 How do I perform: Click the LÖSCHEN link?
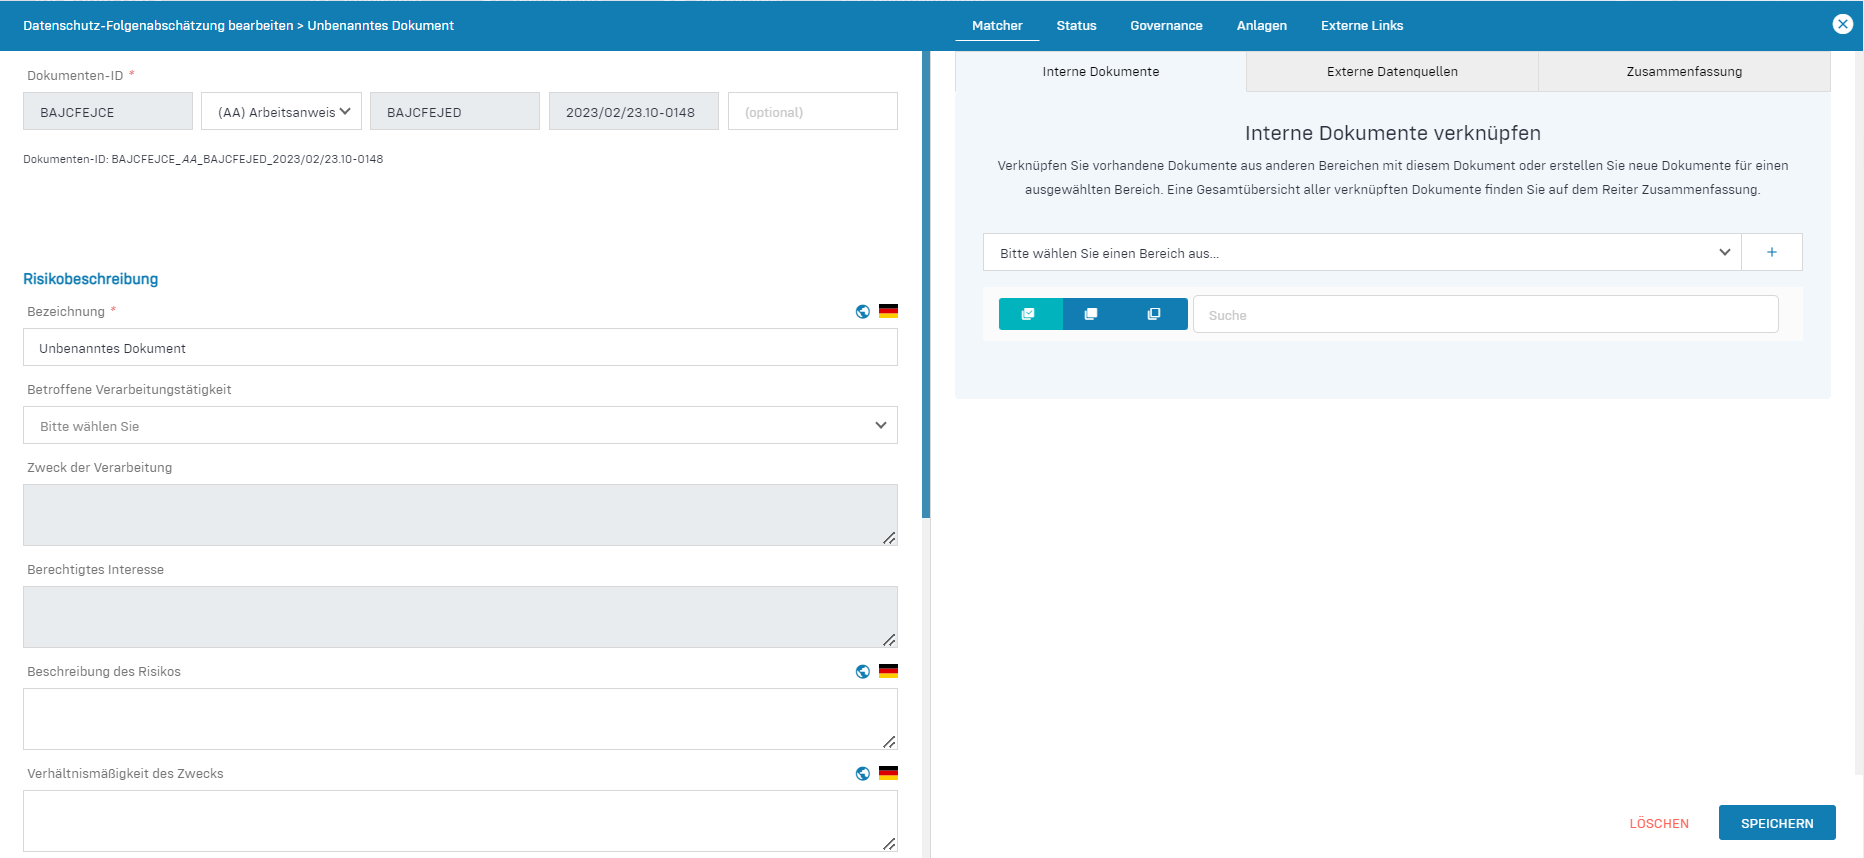(1659, 824)
